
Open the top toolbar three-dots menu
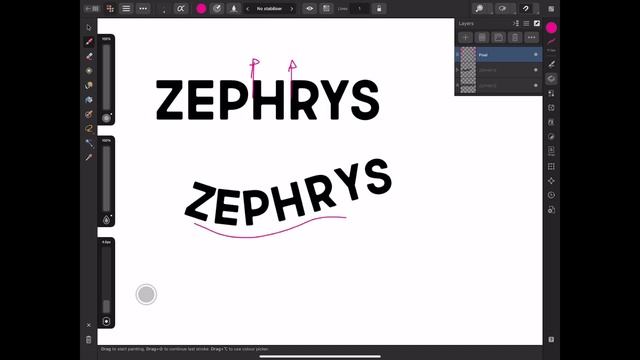143,9
